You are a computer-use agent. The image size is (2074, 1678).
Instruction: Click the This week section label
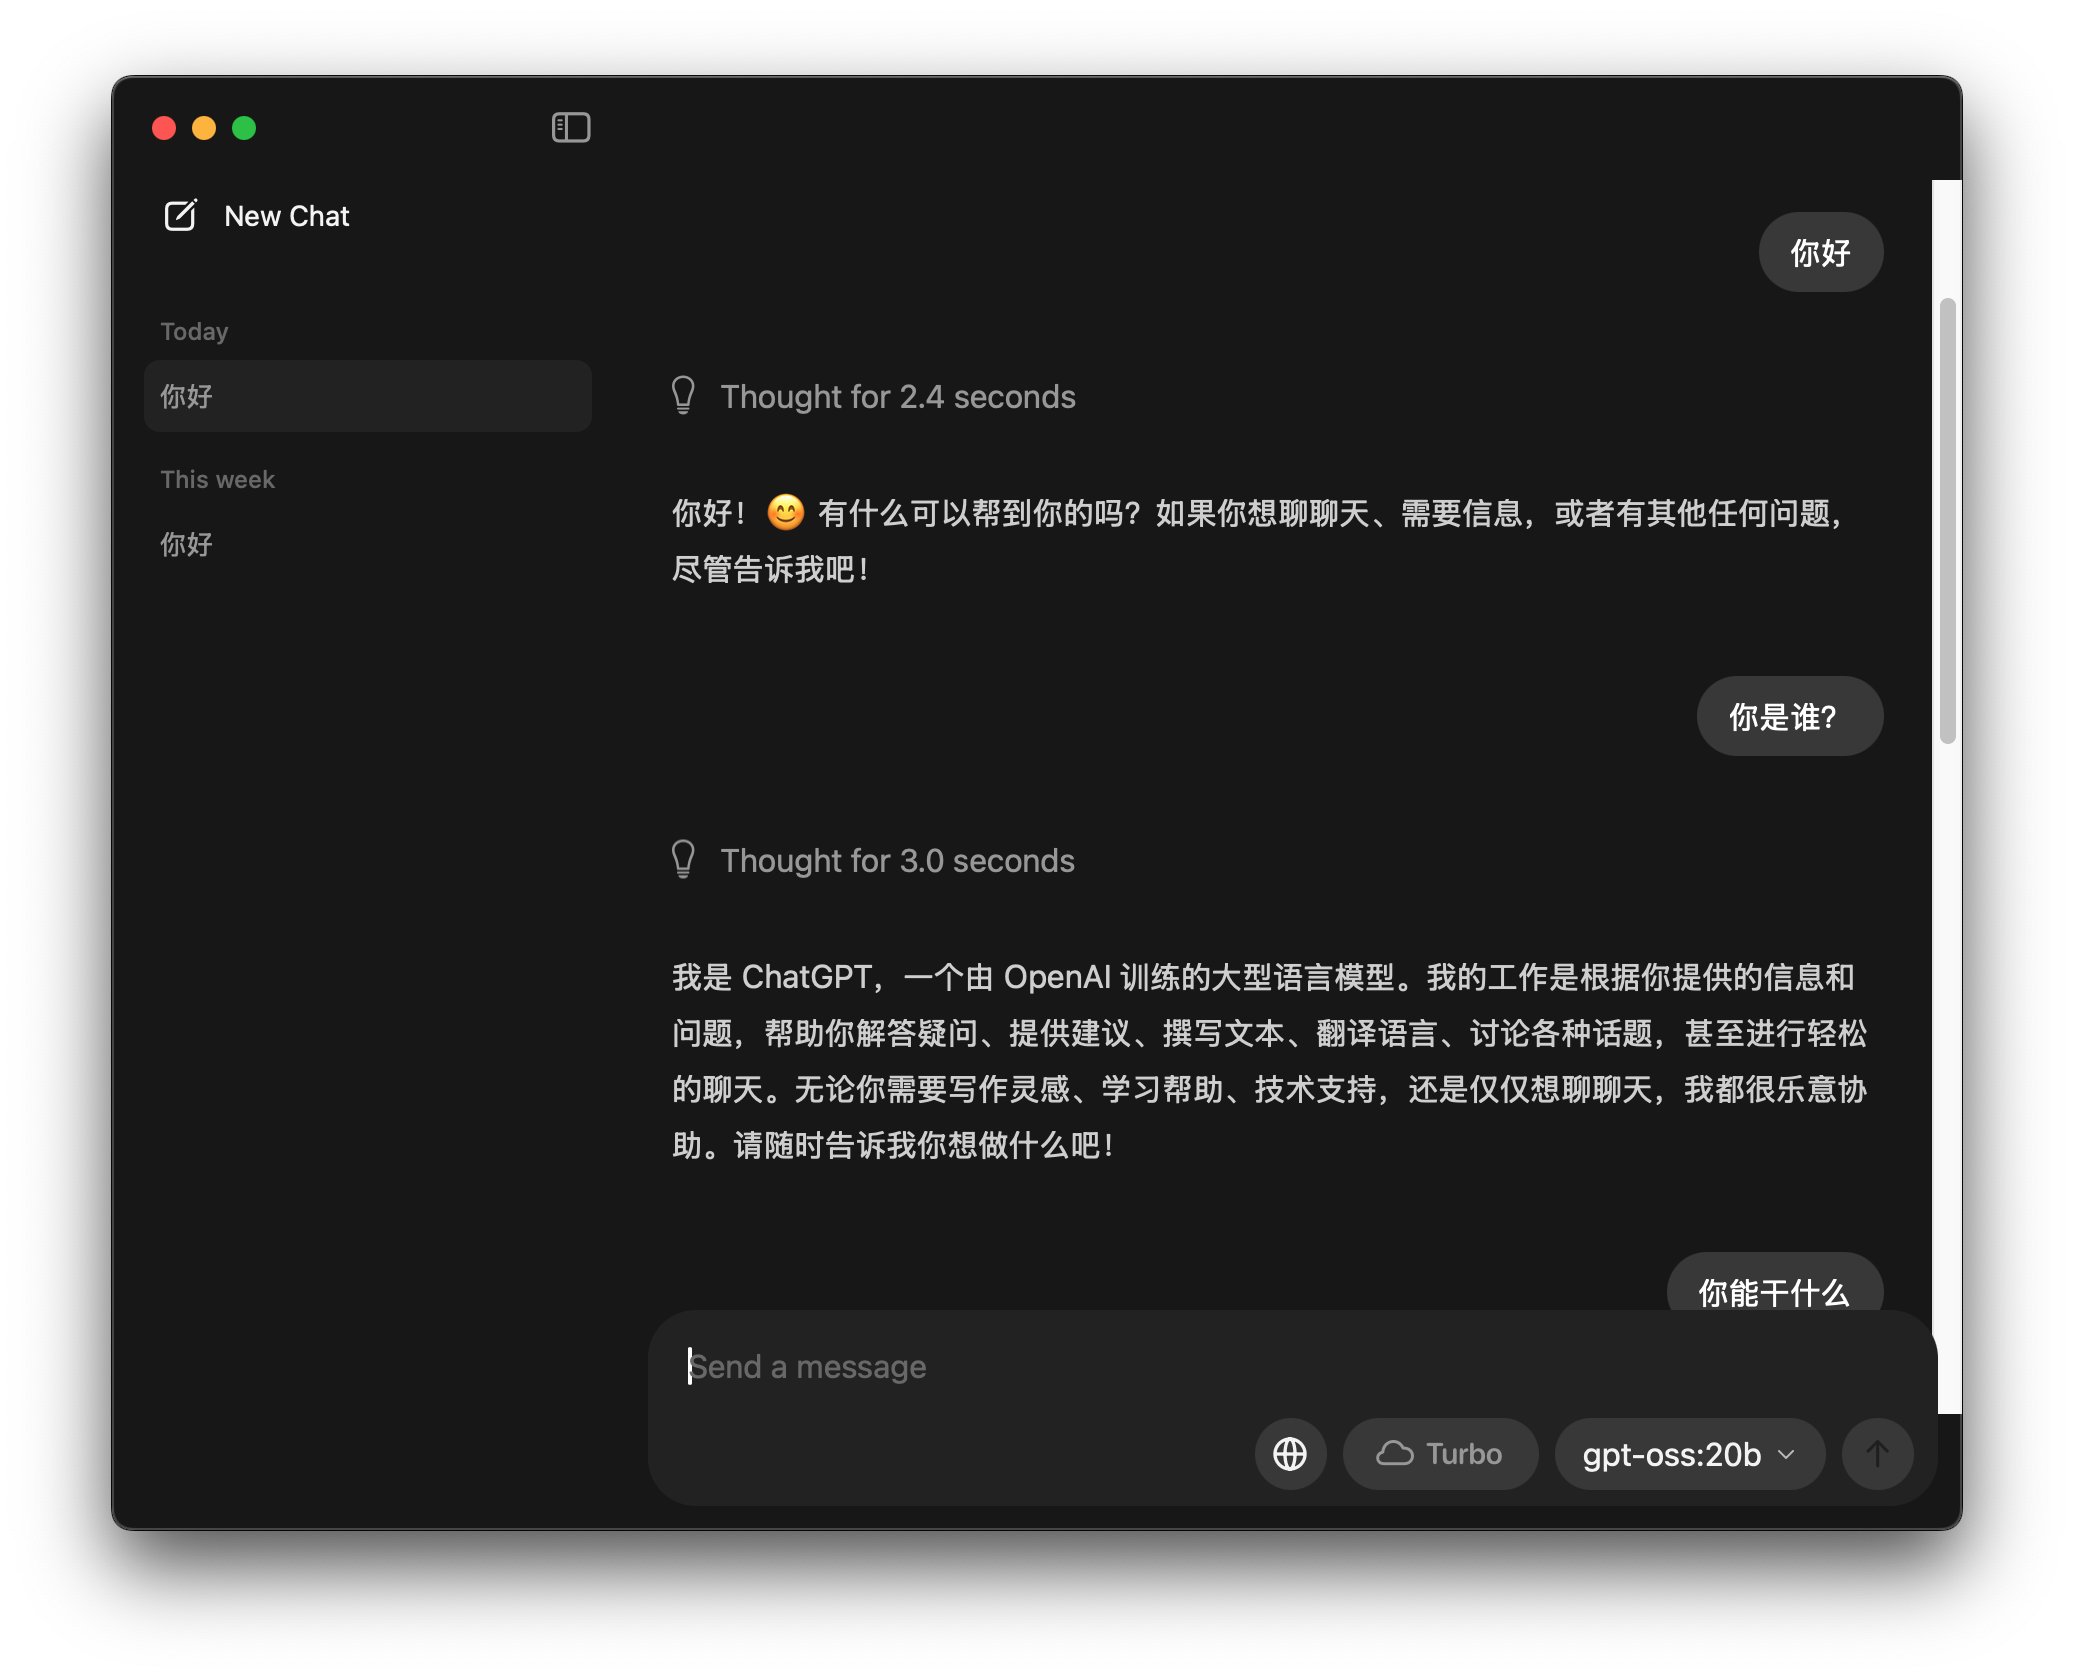pos(217,479)
